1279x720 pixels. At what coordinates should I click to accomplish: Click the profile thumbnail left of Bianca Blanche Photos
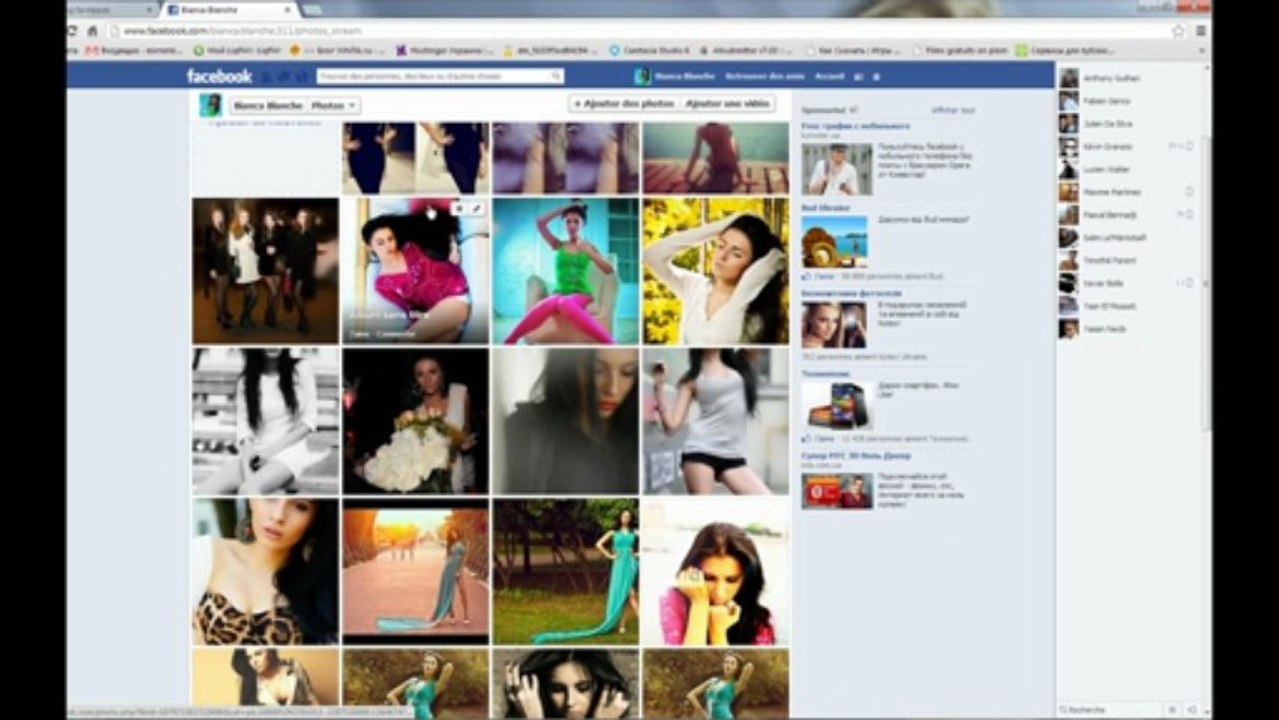click(210, 105)
